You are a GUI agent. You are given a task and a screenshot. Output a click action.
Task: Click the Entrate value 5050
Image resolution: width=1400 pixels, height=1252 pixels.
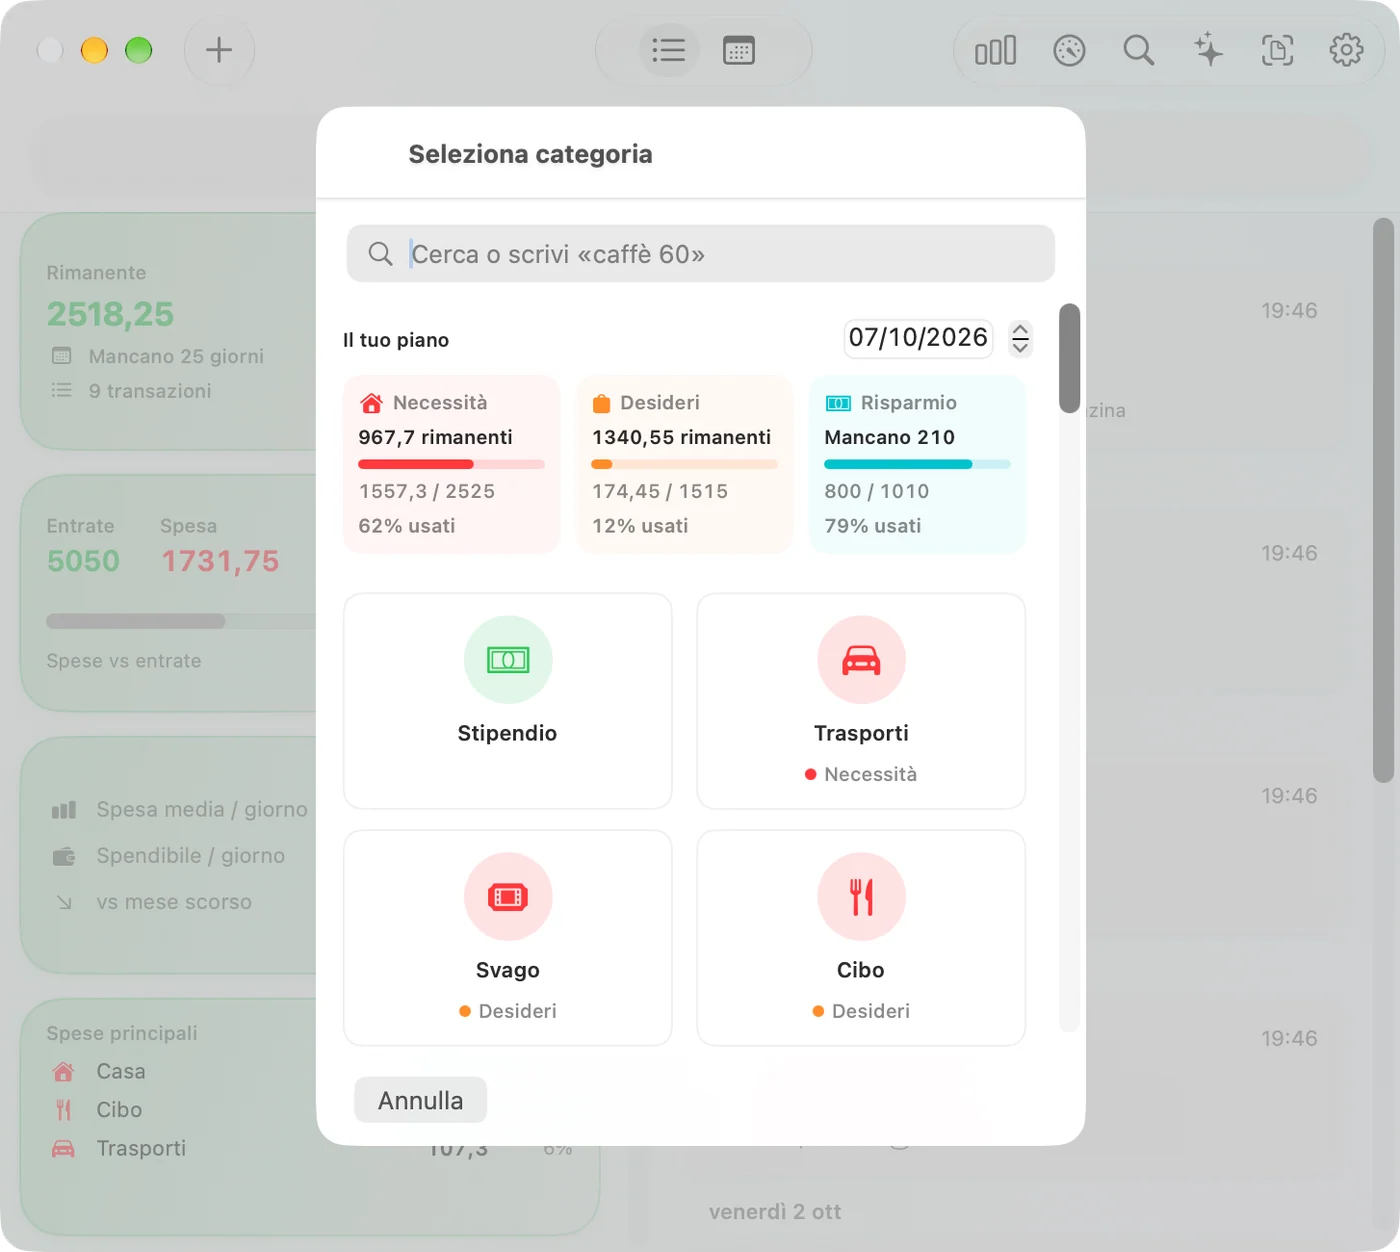coord(83,561)
